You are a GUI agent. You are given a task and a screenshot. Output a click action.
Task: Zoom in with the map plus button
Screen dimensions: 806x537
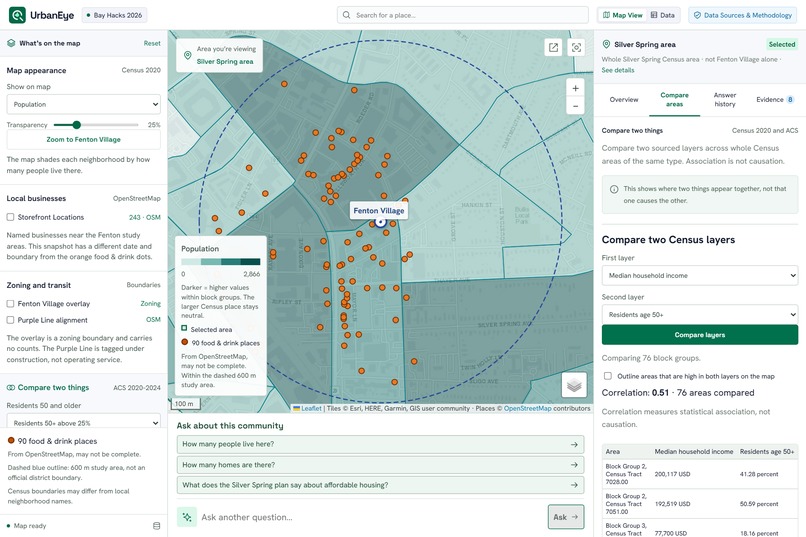point(575,88)
